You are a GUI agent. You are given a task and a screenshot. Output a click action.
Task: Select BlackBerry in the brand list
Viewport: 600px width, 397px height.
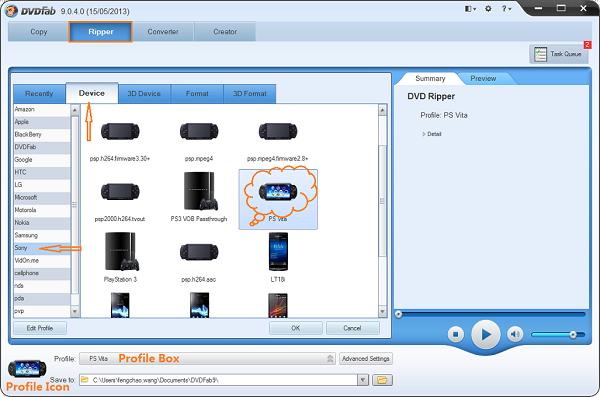pyautogui.click(x=42, y=135)
